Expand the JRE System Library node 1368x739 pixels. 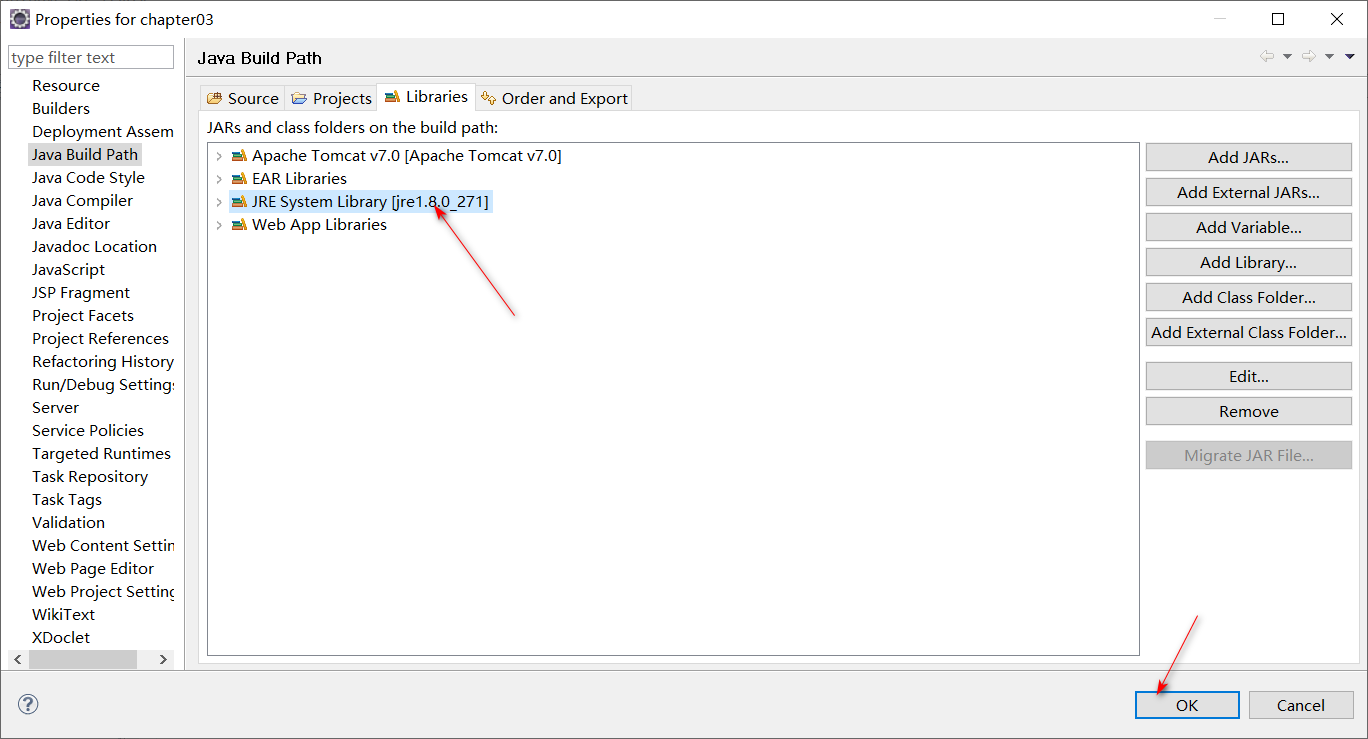(219, 202)
